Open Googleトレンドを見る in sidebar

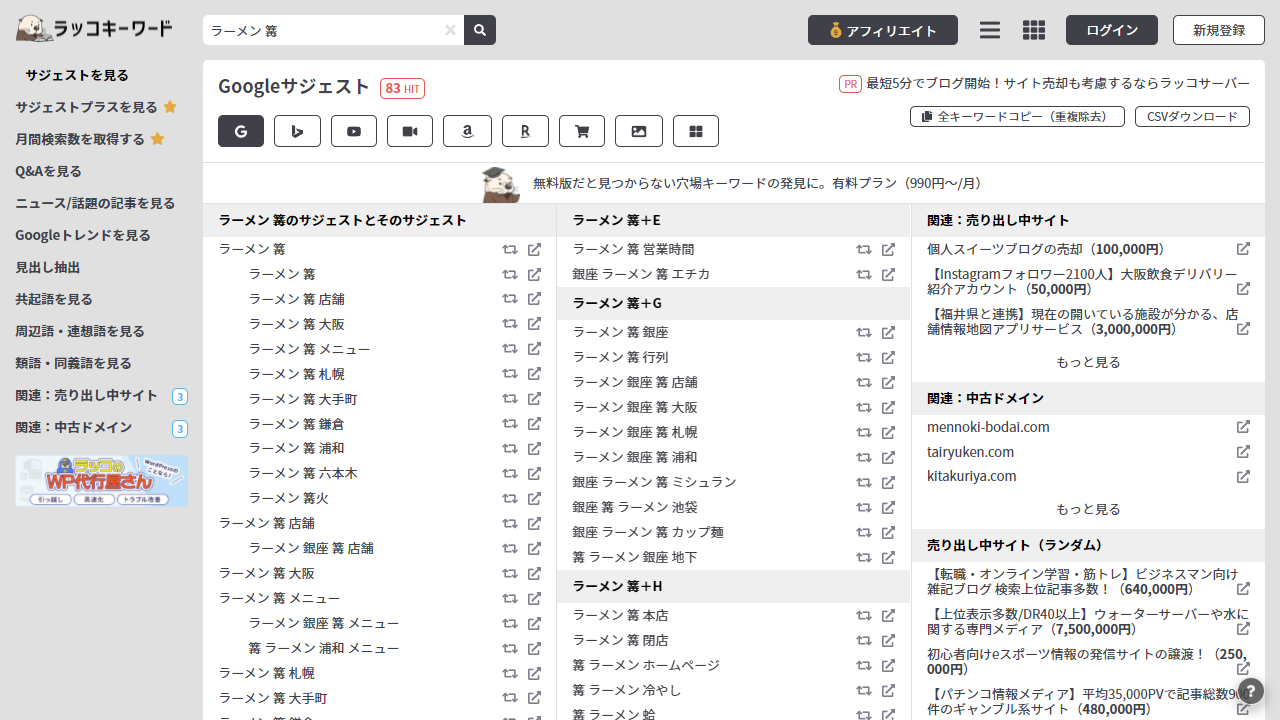click(83, 235)
